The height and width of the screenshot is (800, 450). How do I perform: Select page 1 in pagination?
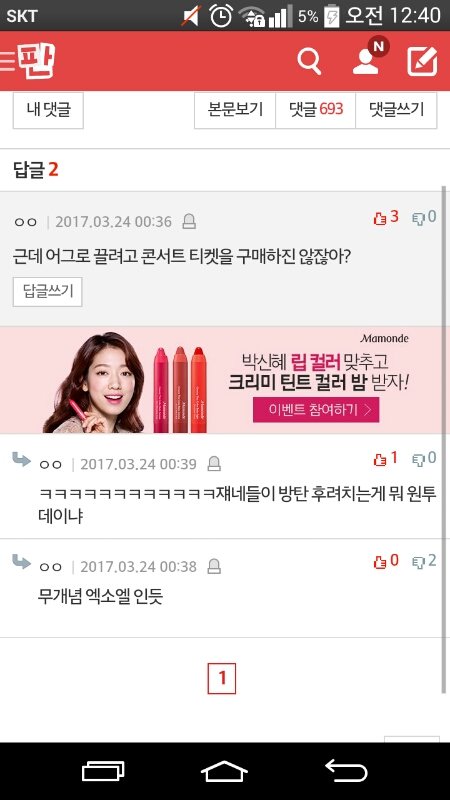pyautogui.click(x=222, y=679)
